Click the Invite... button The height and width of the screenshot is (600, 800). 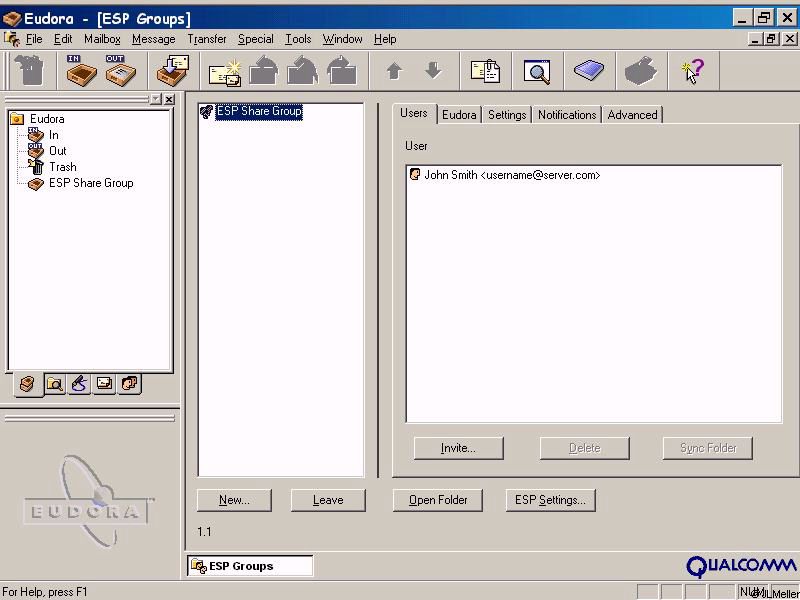coord(458,448)
